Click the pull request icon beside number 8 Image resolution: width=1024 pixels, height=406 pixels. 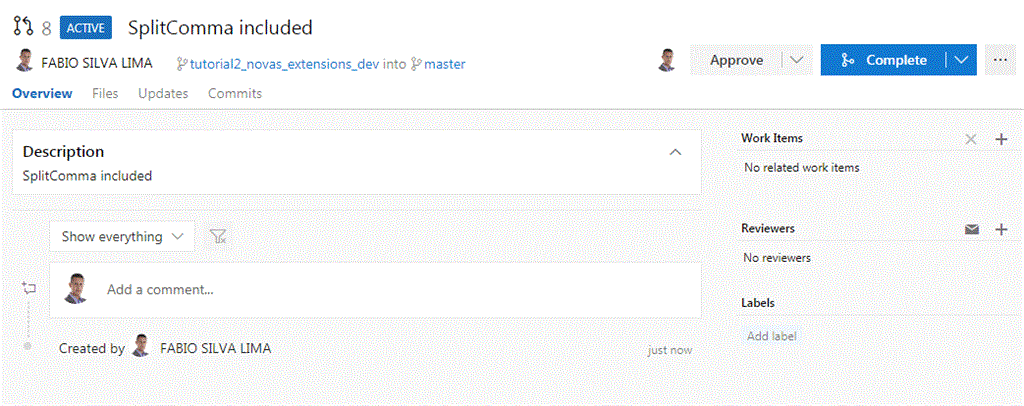pyautogui.click(x=23, y=27)
